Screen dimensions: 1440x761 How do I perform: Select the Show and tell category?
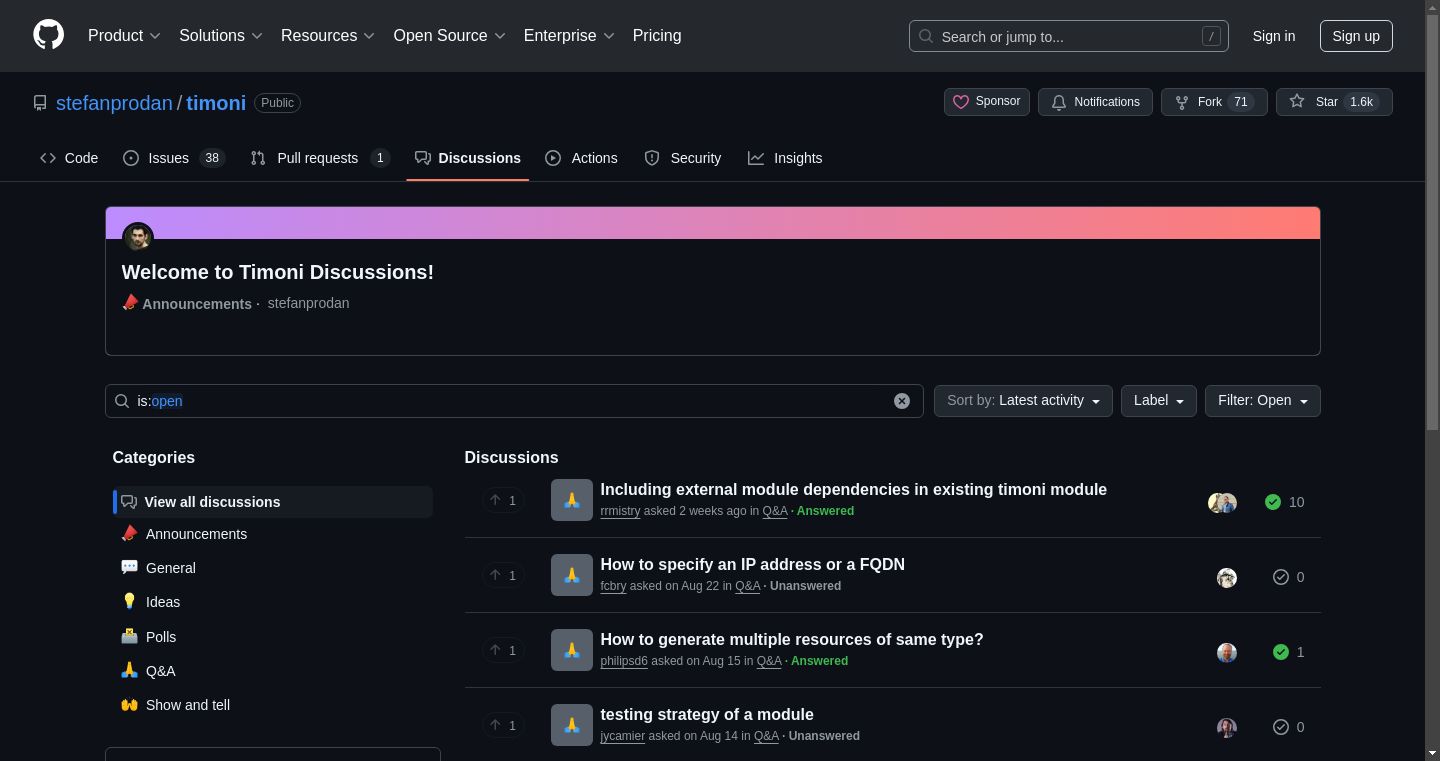point(273,705)
